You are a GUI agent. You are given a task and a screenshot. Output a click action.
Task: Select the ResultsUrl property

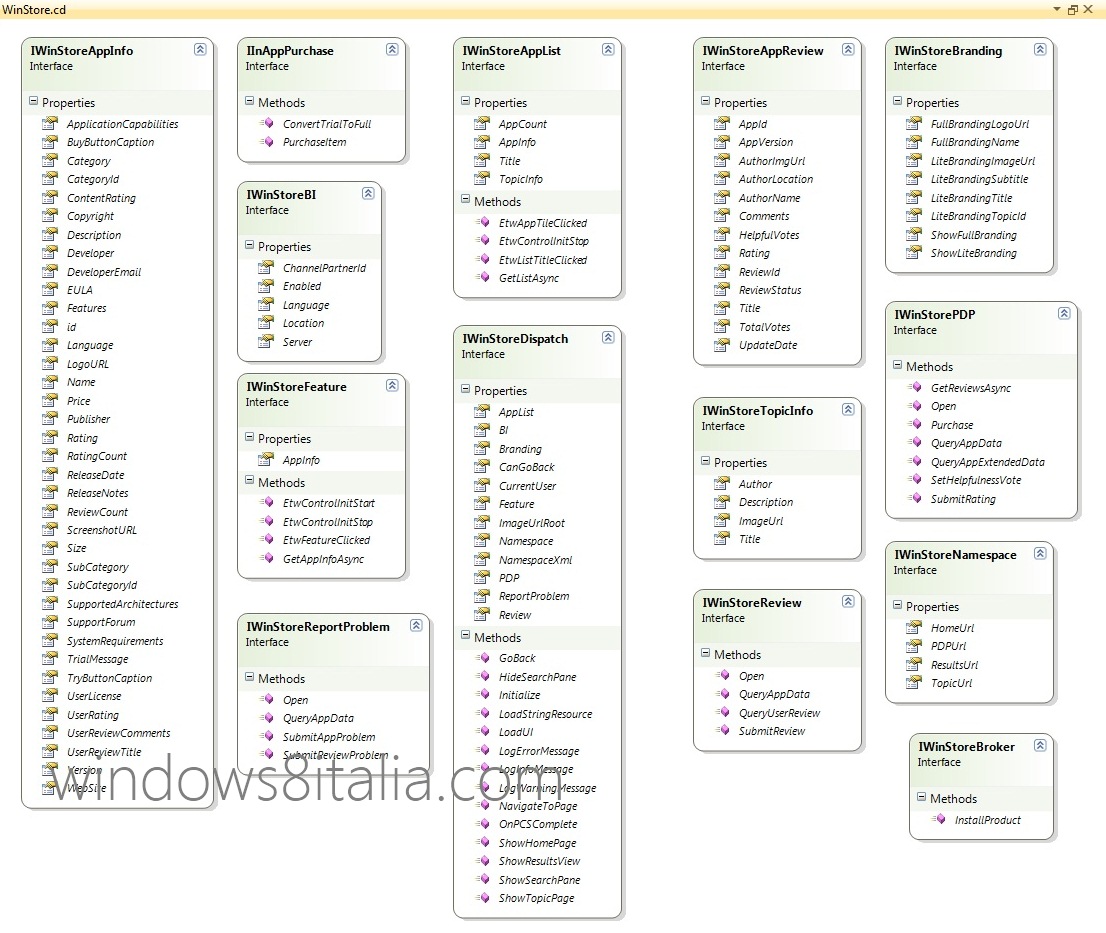[954, 664]
